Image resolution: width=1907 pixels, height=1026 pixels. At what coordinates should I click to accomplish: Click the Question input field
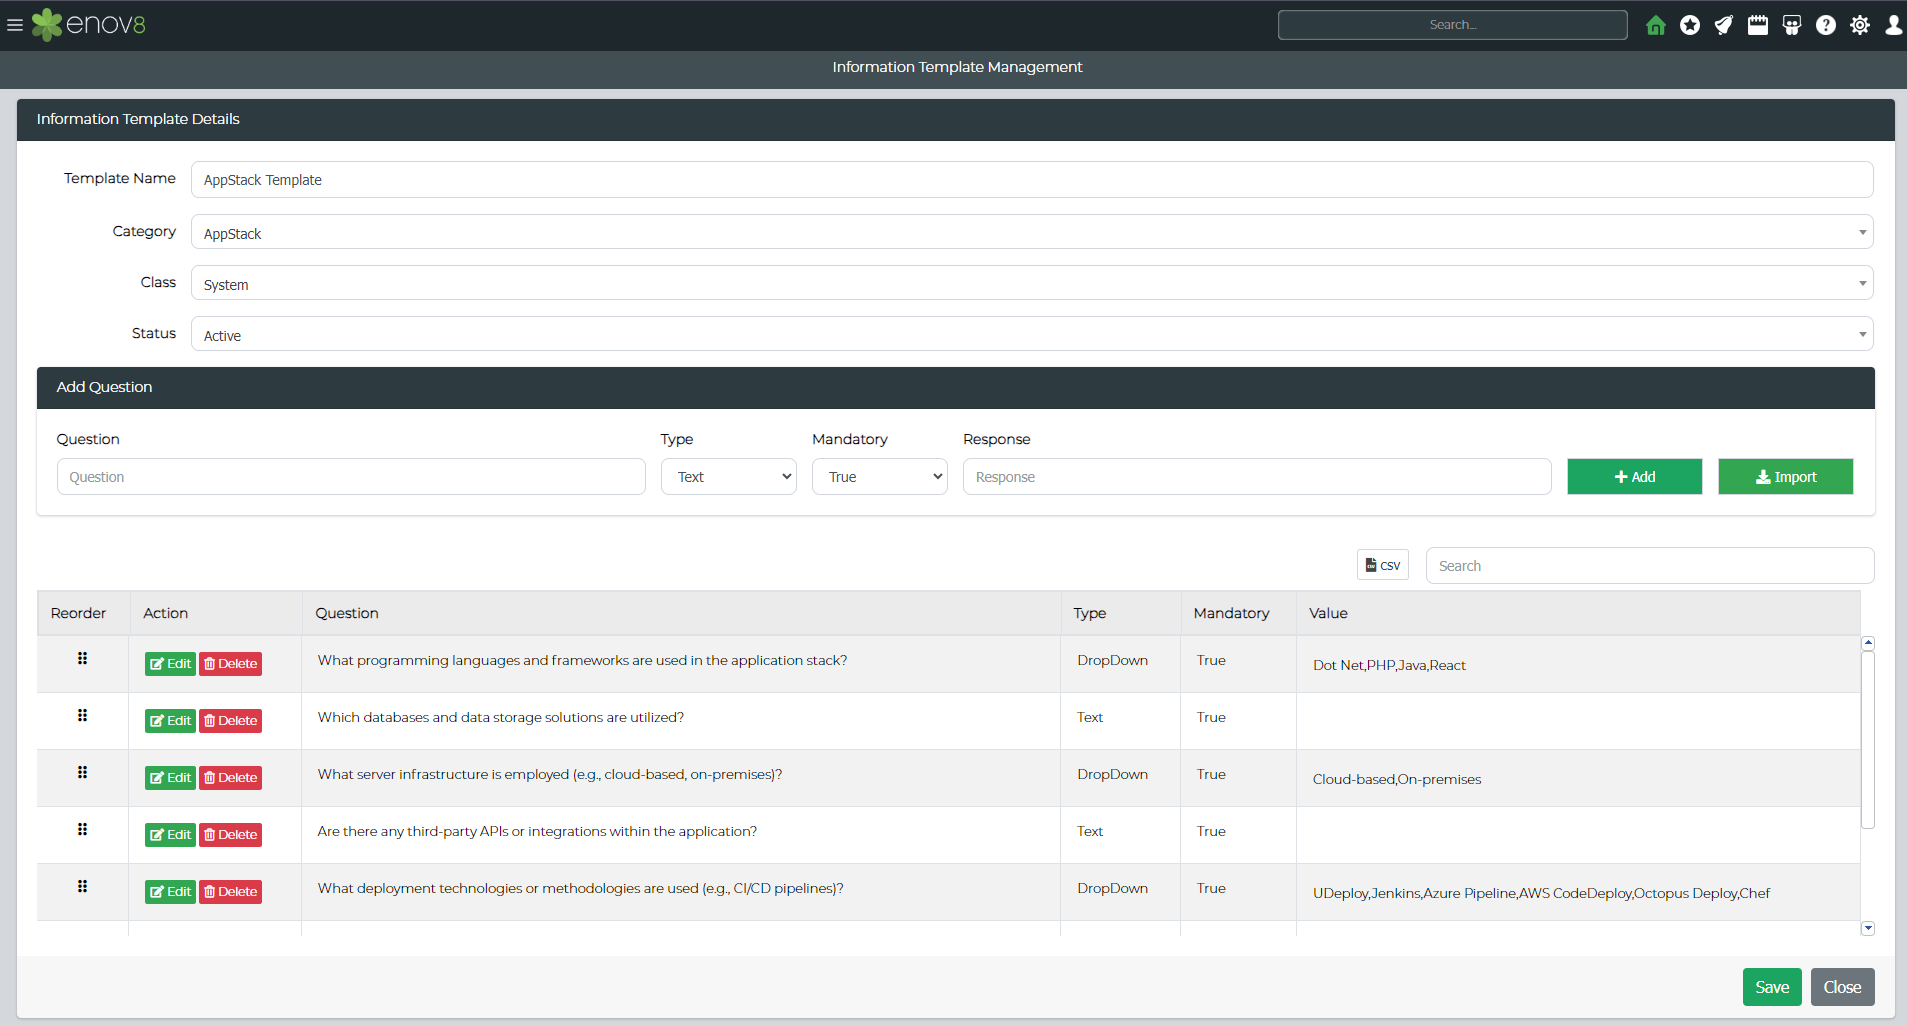(x=351, y=477)
